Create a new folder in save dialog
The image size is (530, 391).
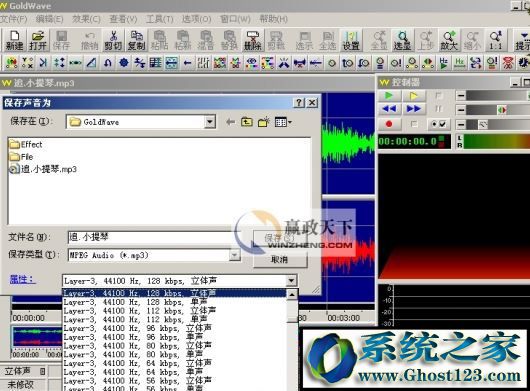pos(264,122)
